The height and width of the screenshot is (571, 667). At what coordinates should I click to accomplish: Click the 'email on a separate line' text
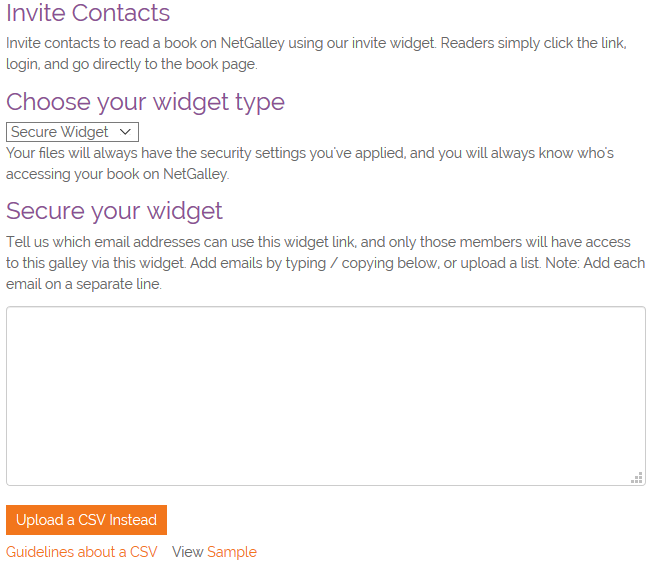point(84,284)
